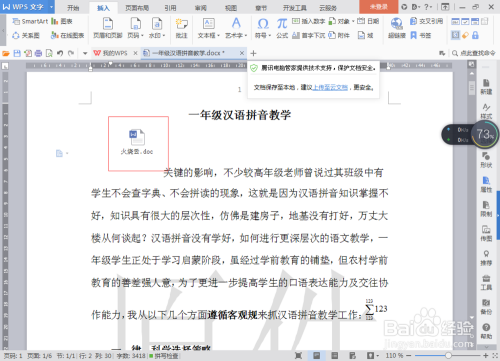This screenshot has width=500, height=361.
Task: Click the zoom slider handle
Action: pos(449,356)
